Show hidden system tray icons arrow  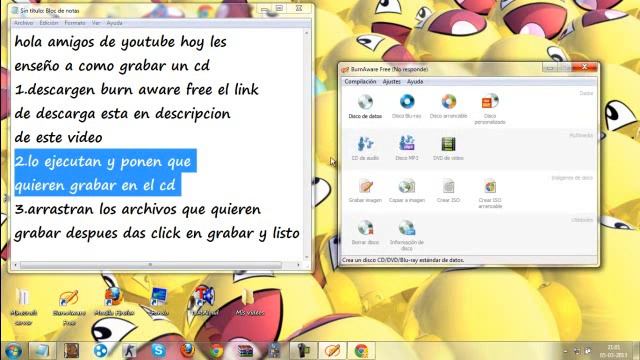point(565,351)
